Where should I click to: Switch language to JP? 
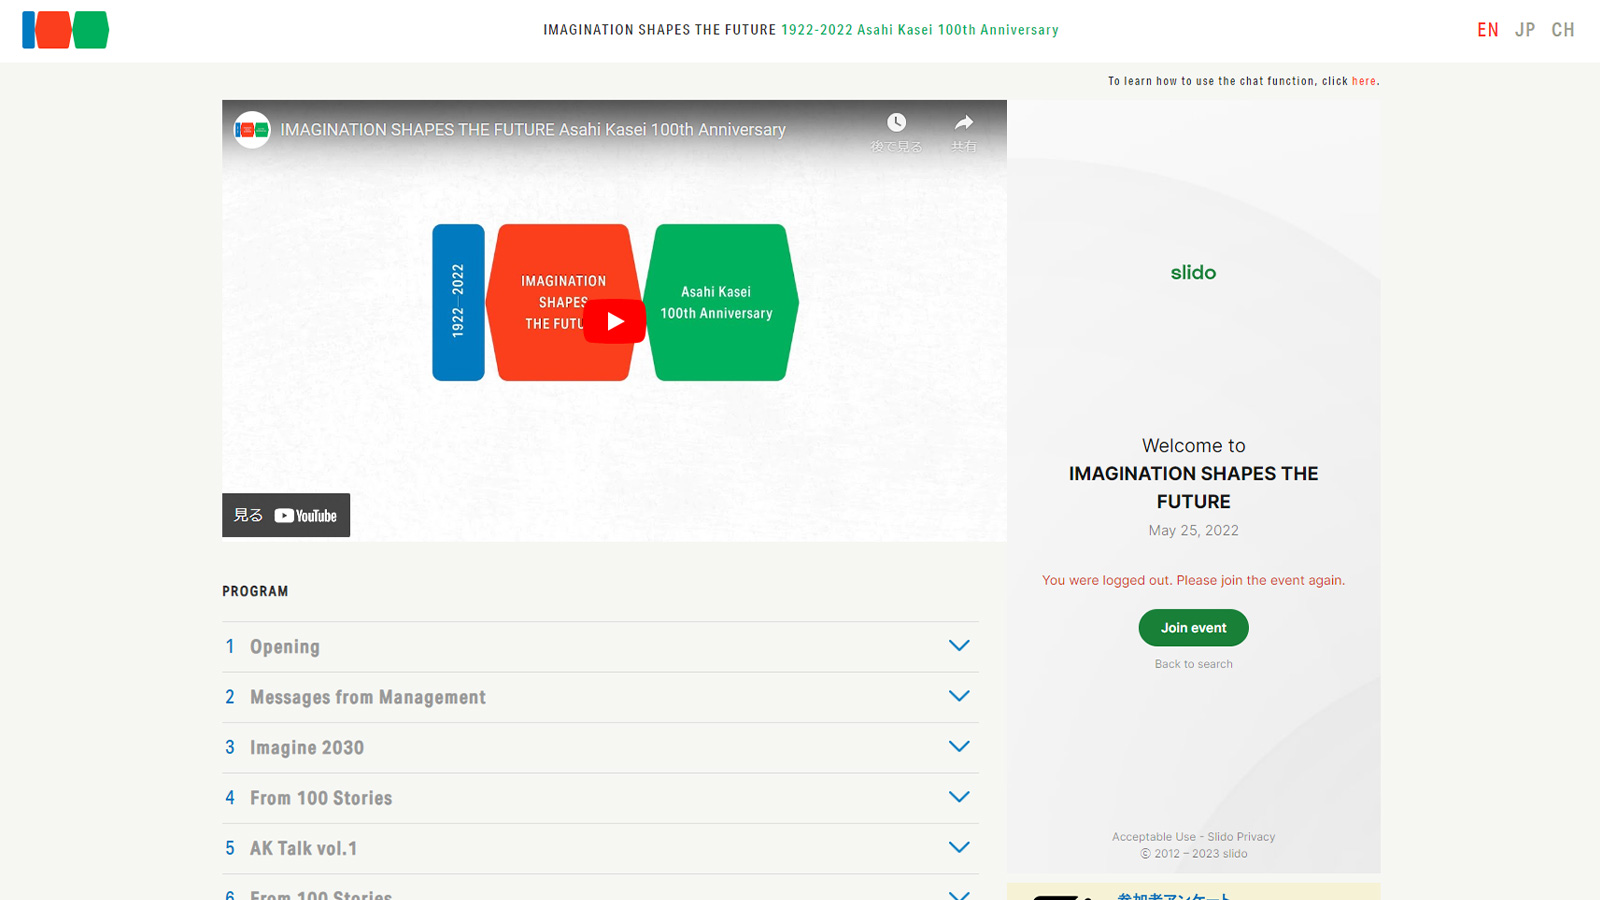coord(1525,30)
